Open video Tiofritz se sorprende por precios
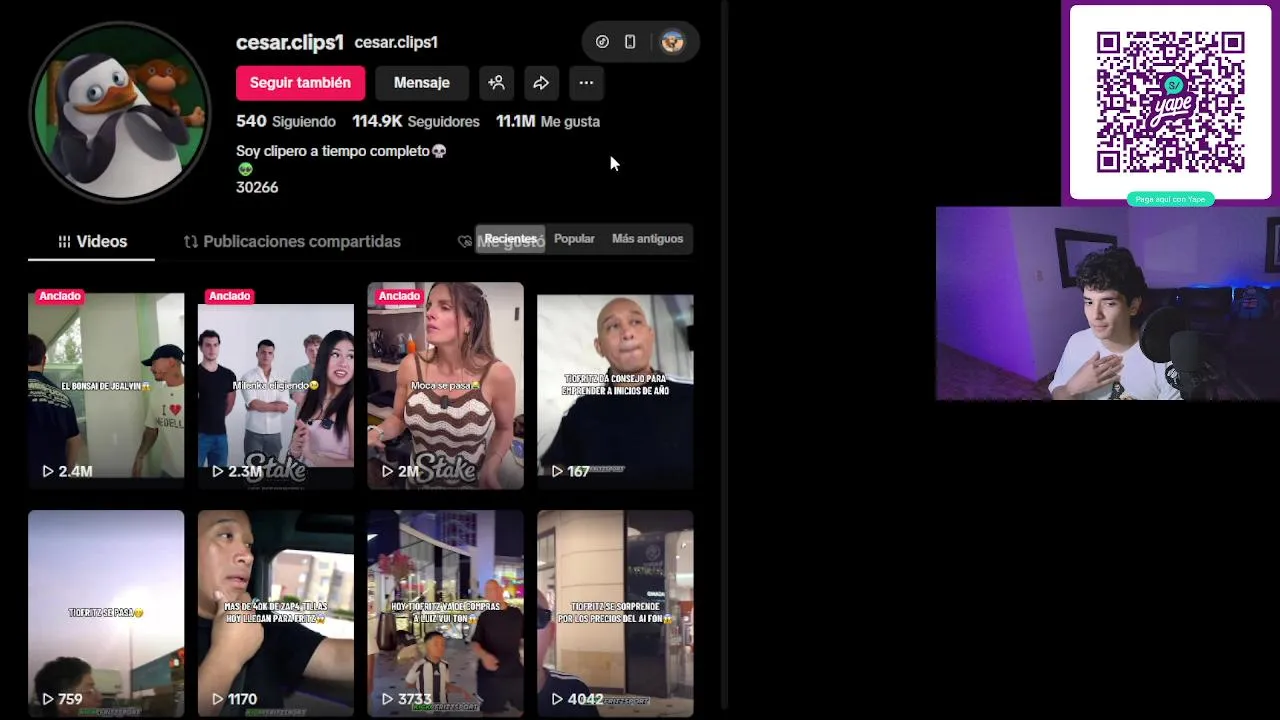This screenshot has height=720, width=1280. click(615, 613)
